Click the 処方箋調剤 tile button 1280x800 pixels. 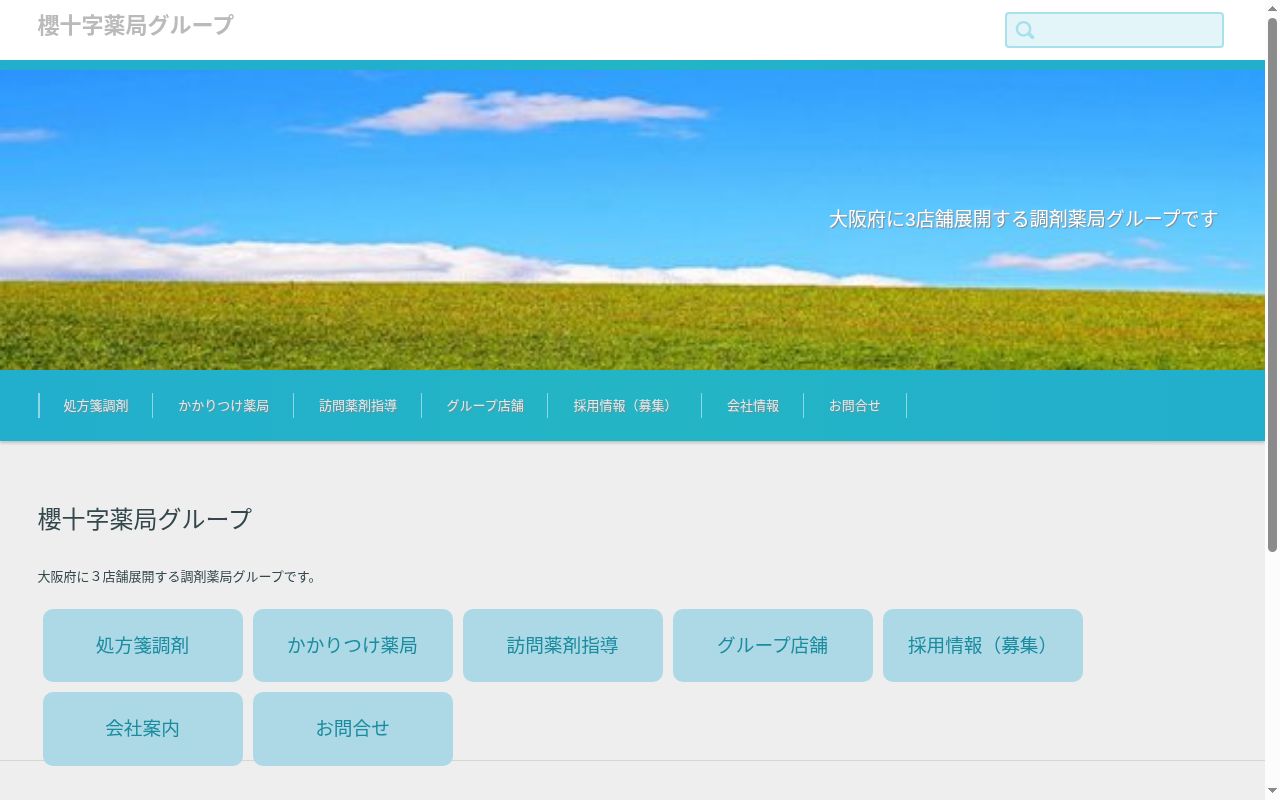pyautogui.click(x=143, y=645)
